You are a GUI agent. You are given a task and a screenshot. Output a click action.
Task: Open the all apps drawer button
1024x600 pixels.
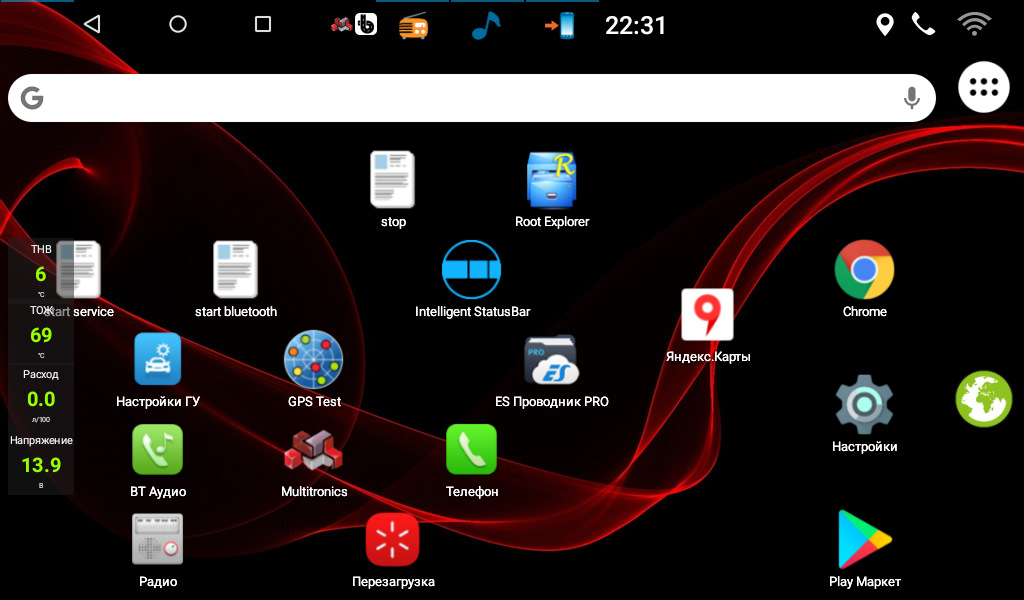[984, 87]
